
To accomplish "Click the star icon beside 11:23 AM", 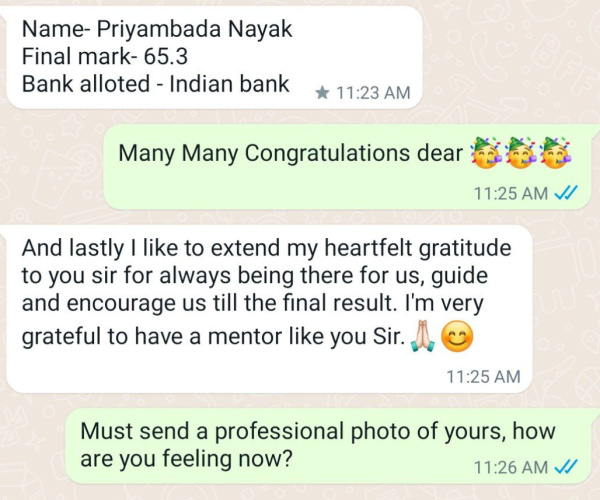I will pyautogui.click(x=323, y=92).
